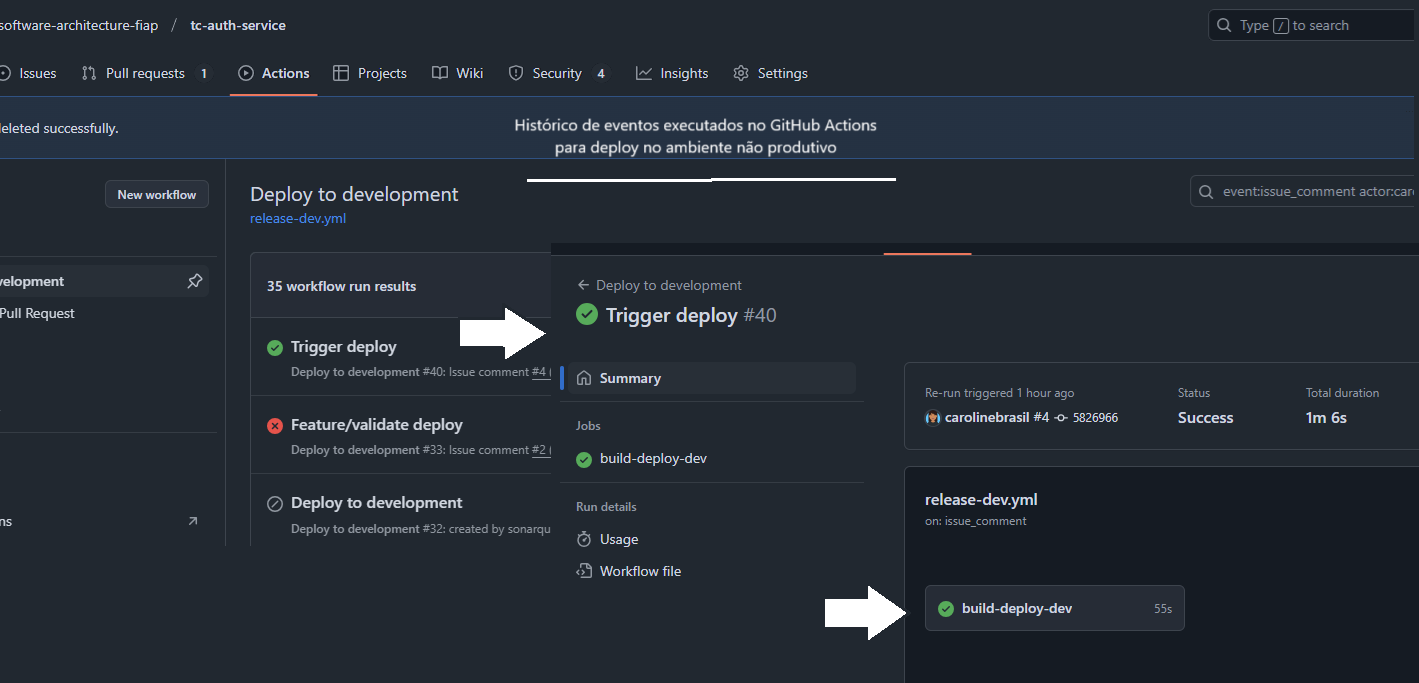Open the #4 issue link in run summary
Screen dimensions: 1419x683
1041,417
